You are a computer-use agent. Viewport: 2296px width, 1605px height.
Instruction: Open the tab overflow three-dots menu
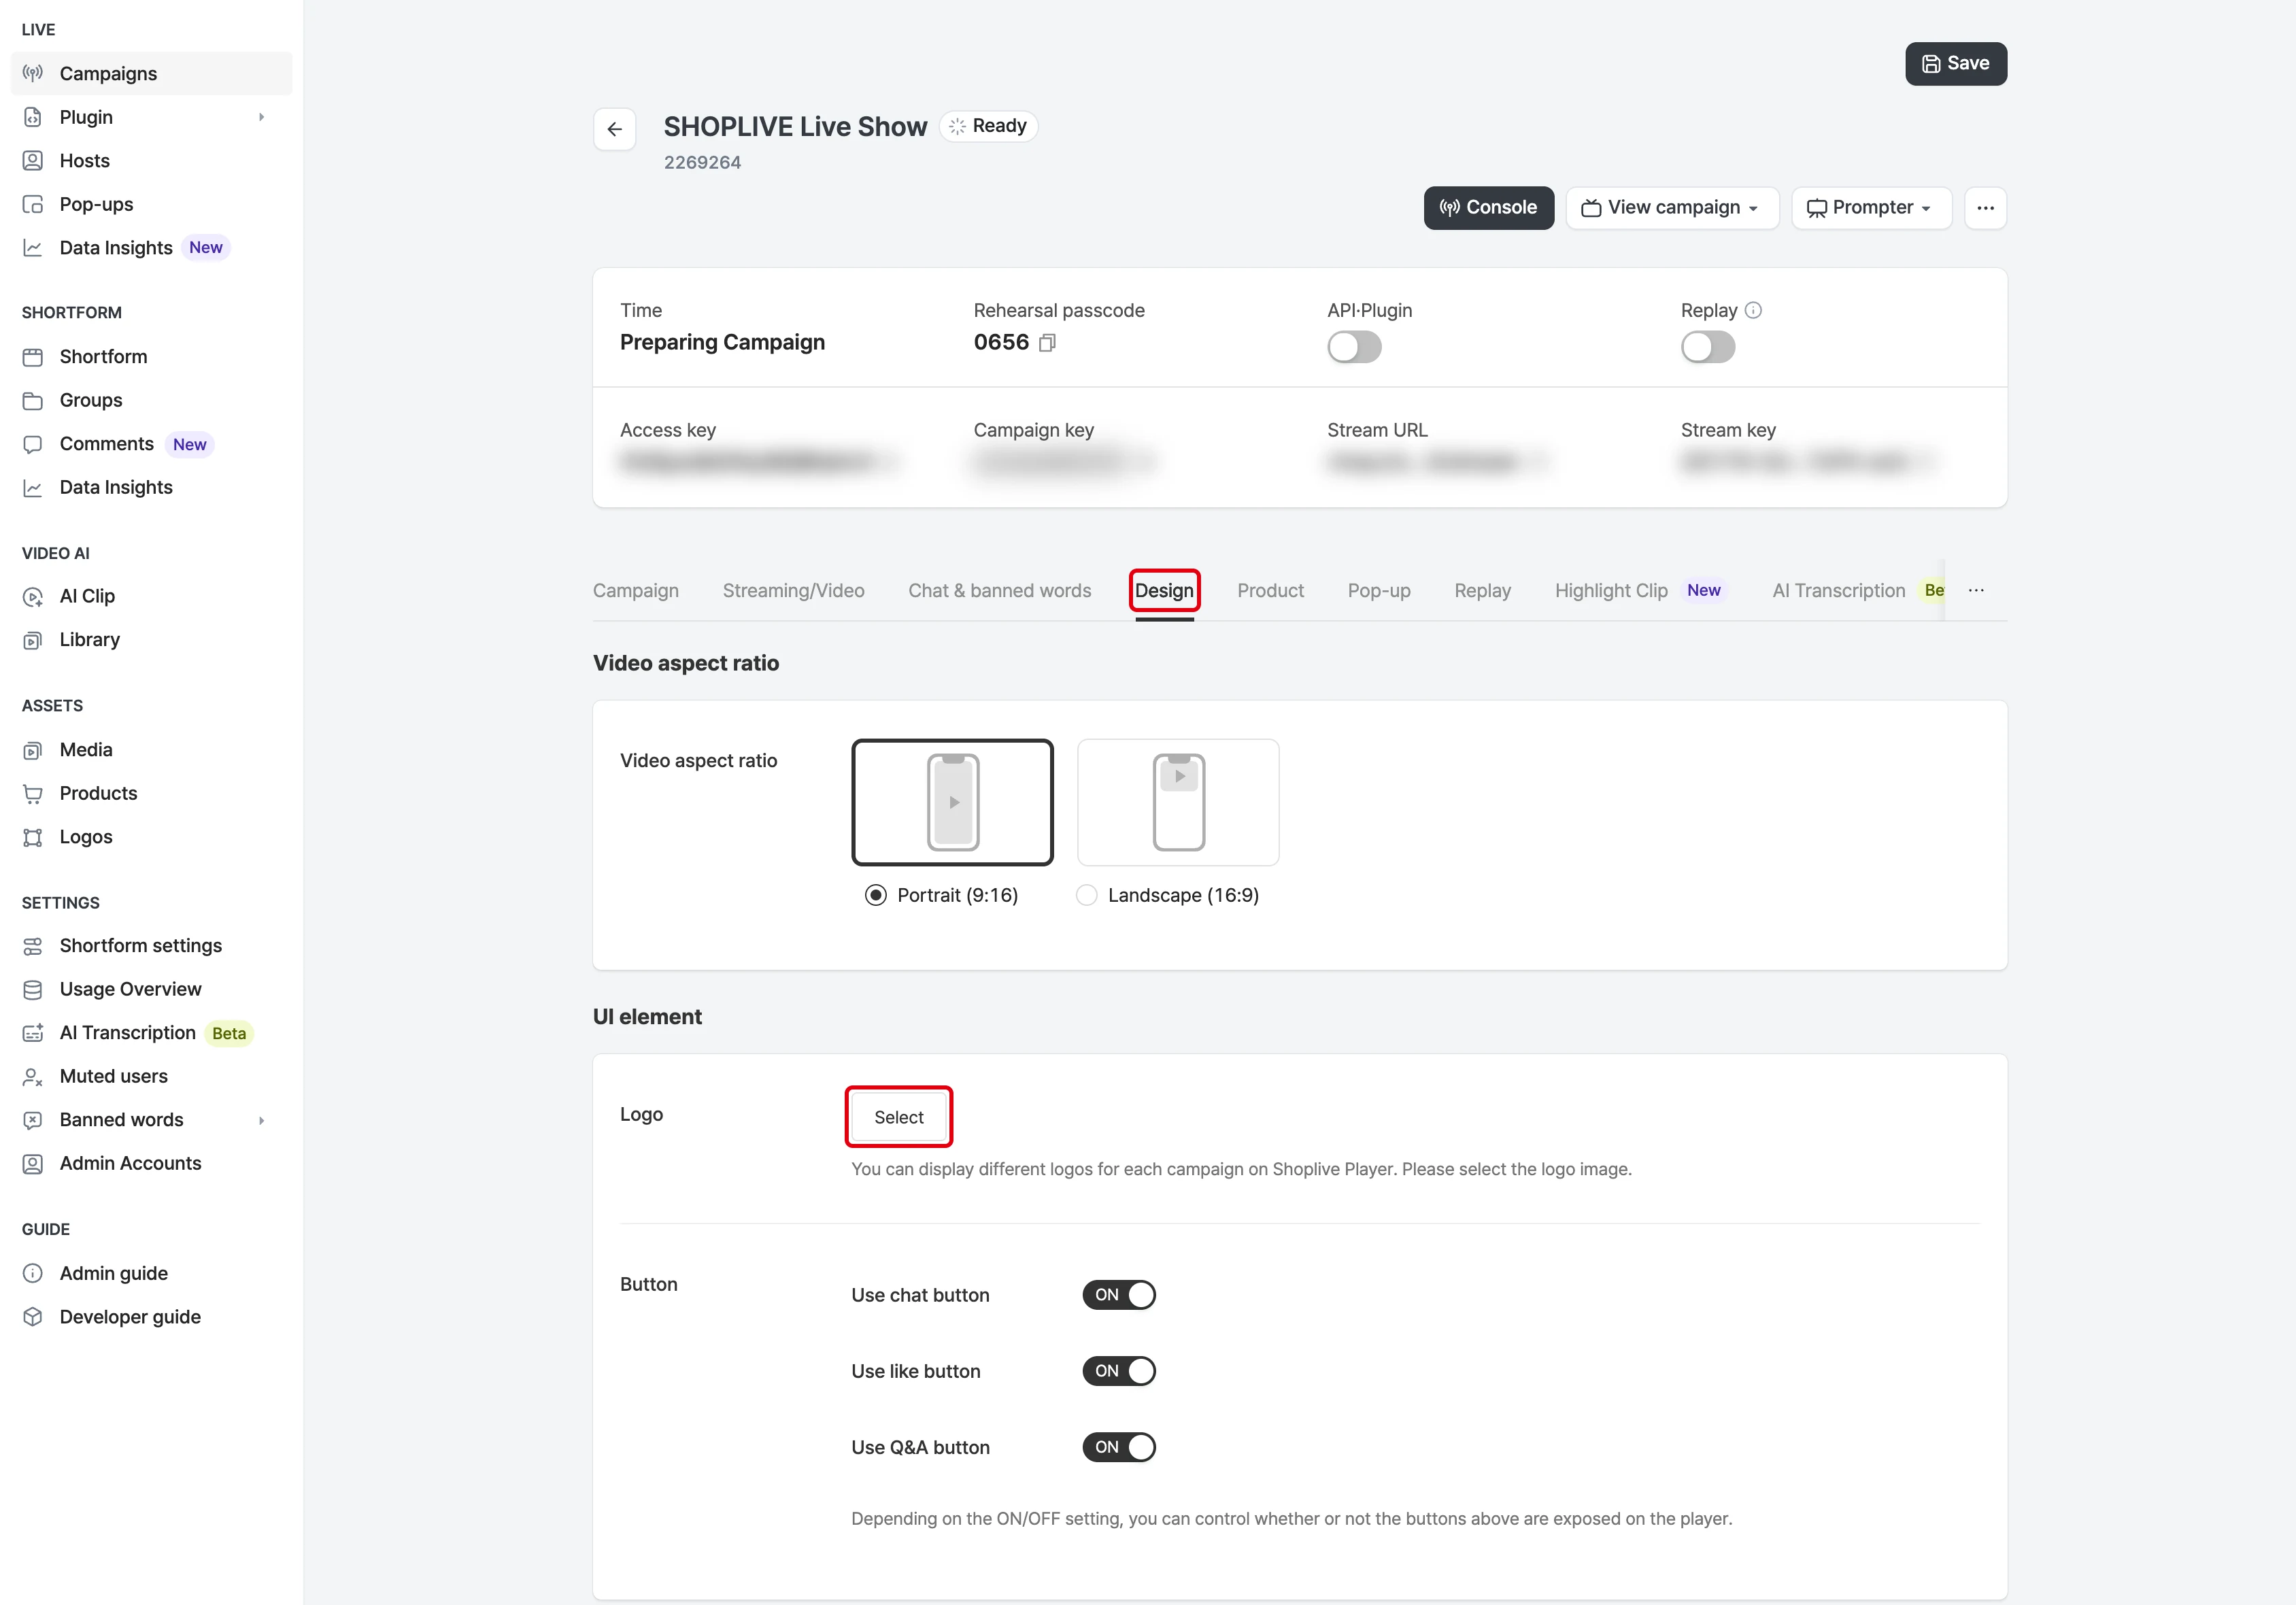1976,591
